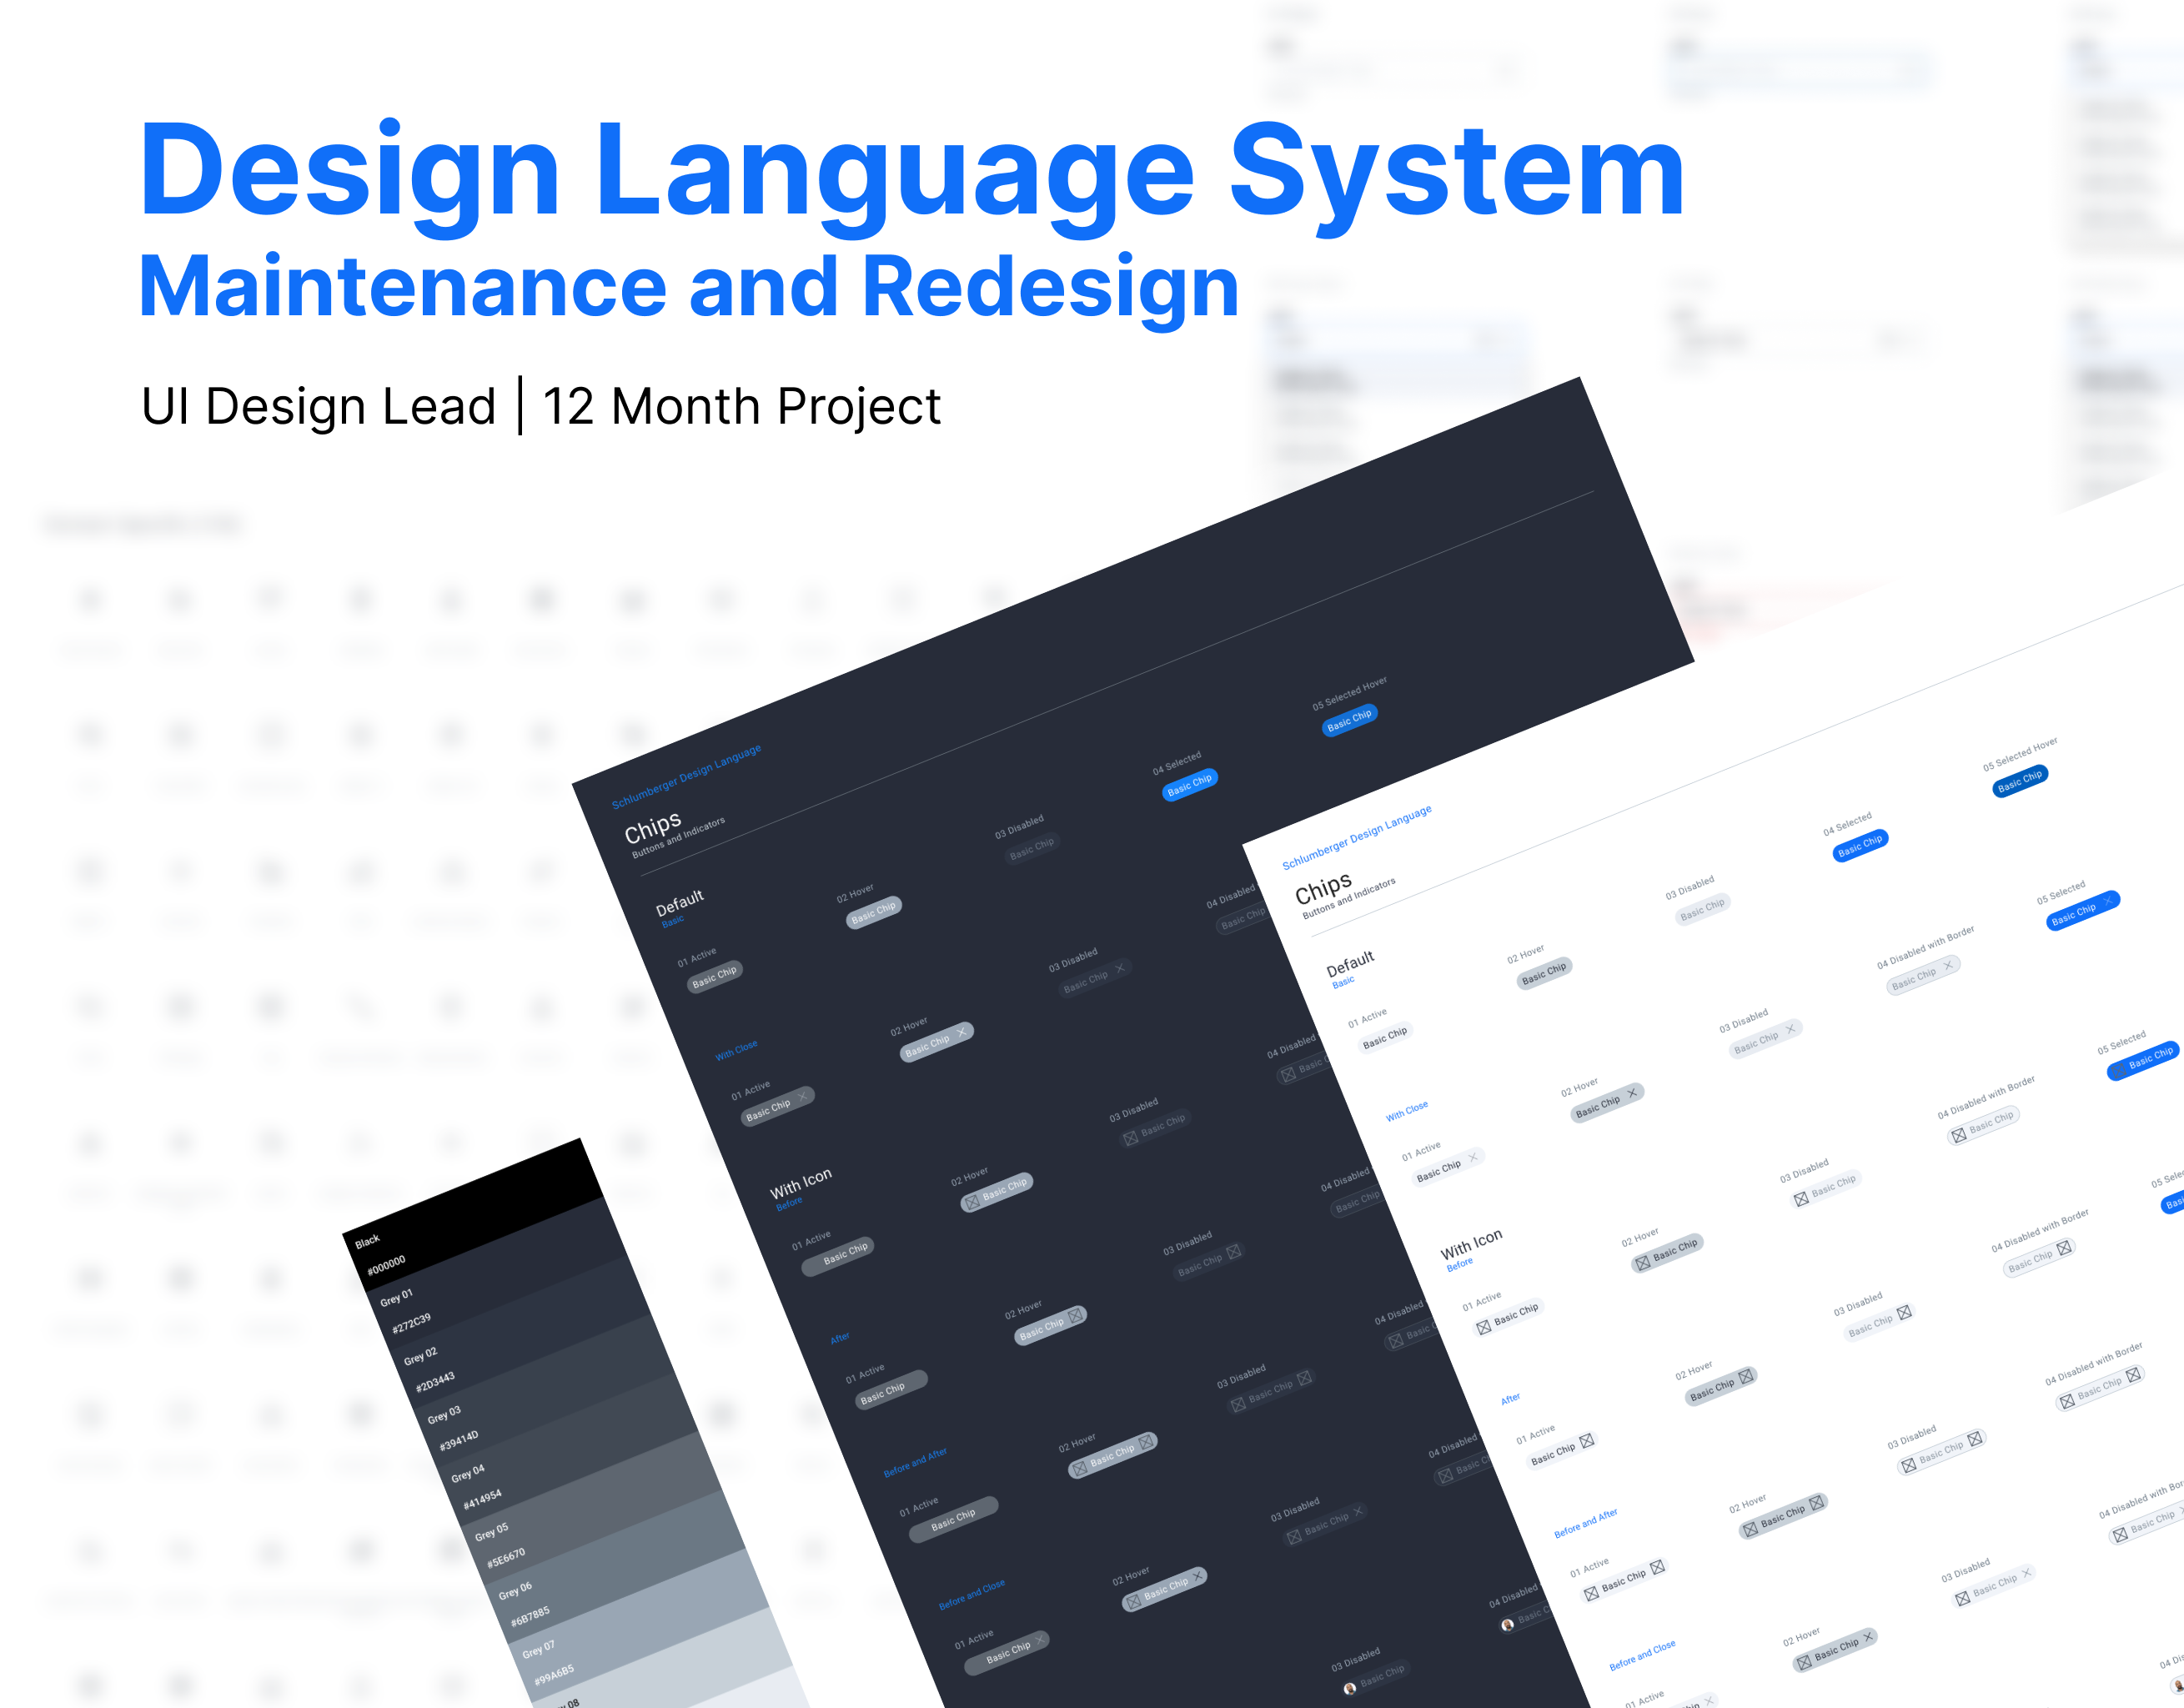Click light panel 05 Selected Hover chip
The height and width of the screenshot is (1708, 2184).
click(2019, 781)
